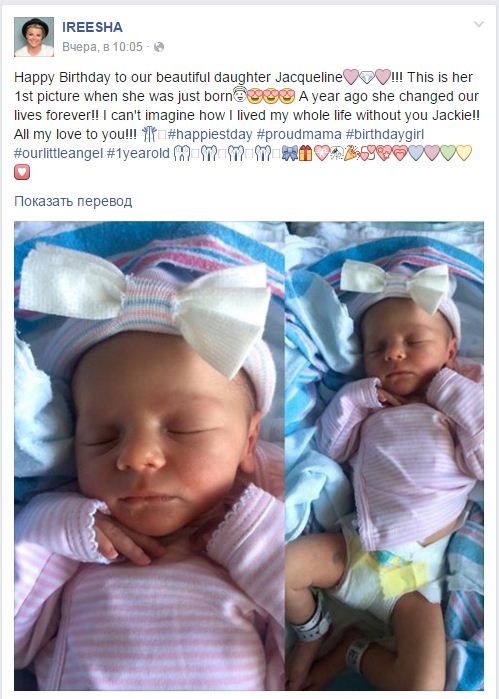The height and width of the screenshot is (699, 499).
Task: Click the gift box emoji
Action: click(x=305, y=153)
